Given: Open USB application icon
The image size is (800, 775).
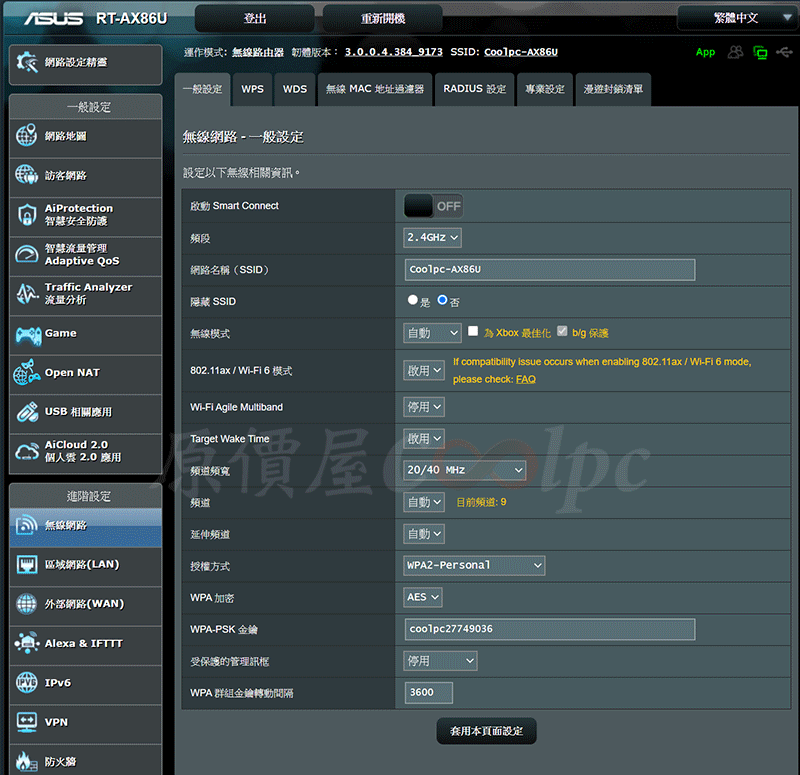Looking at the screenshot, I should tap(27, 411).
